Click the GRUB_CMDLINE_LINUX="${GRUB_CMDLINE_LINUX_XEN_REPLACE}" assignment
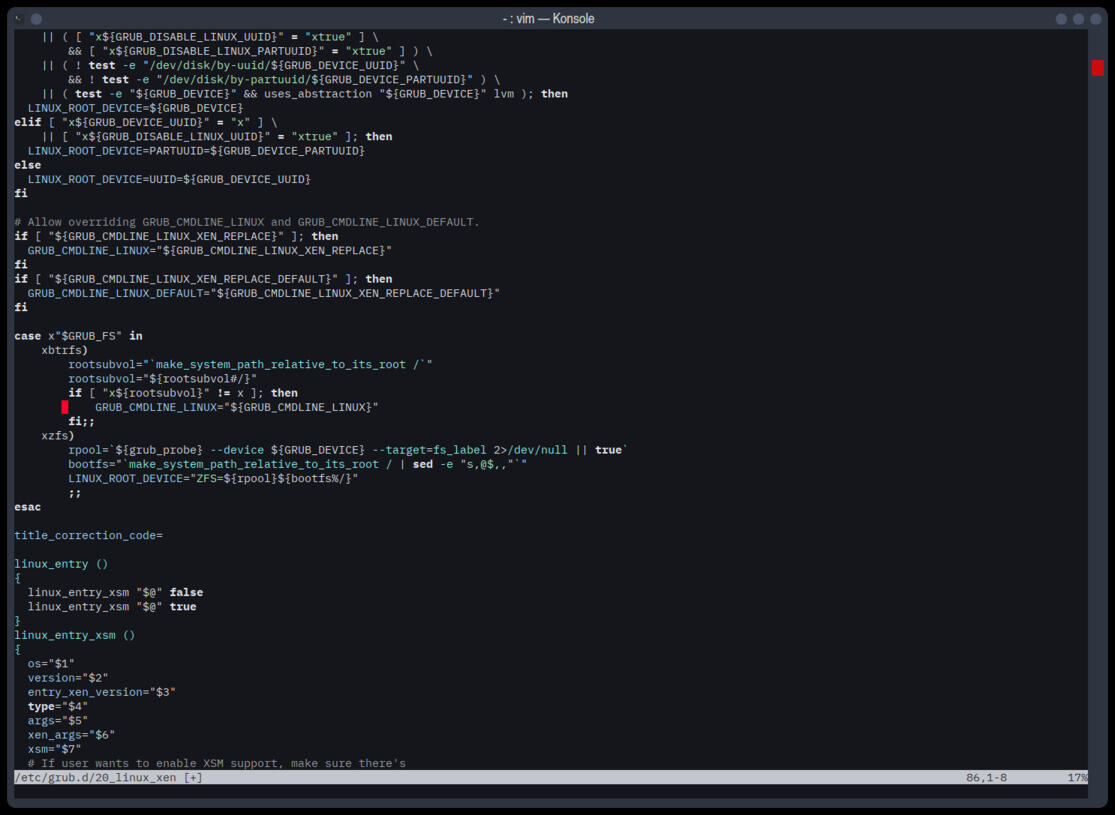The image size is (1115, 815). [210, 250]
